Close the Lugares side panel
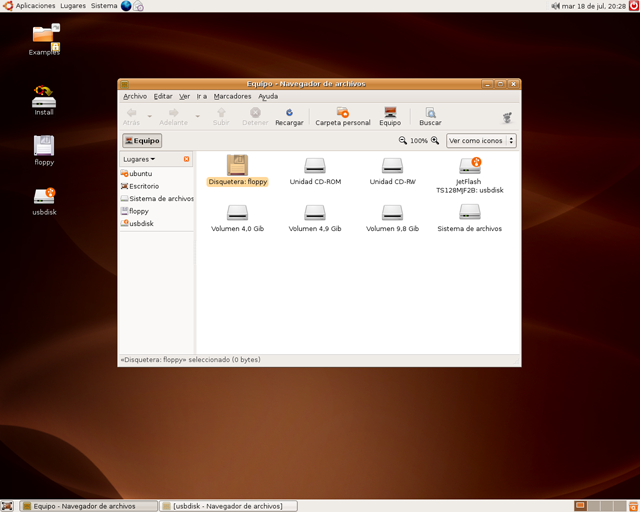The image size is (640, 512). pos(186,159)
